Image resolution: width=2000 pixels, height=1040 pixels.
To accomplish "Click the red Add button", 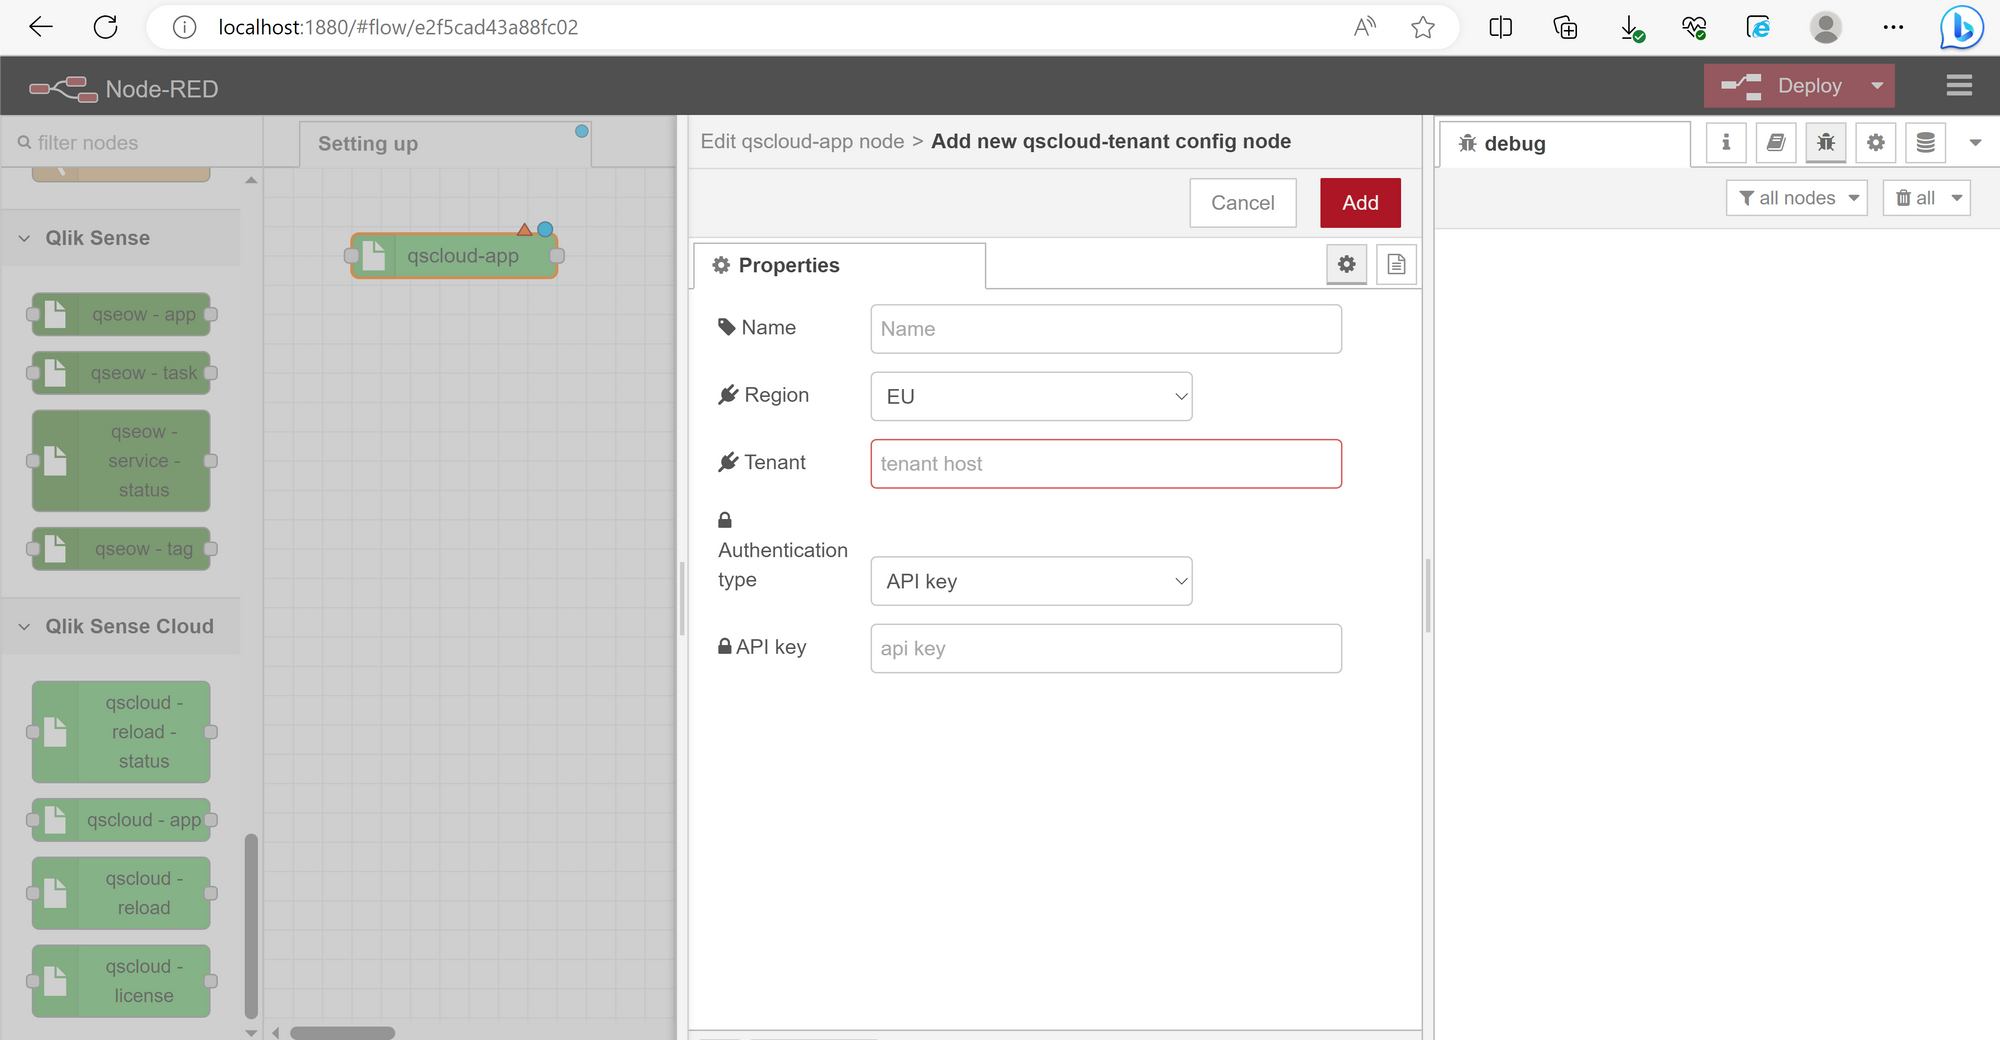I will pos(1360,203).
